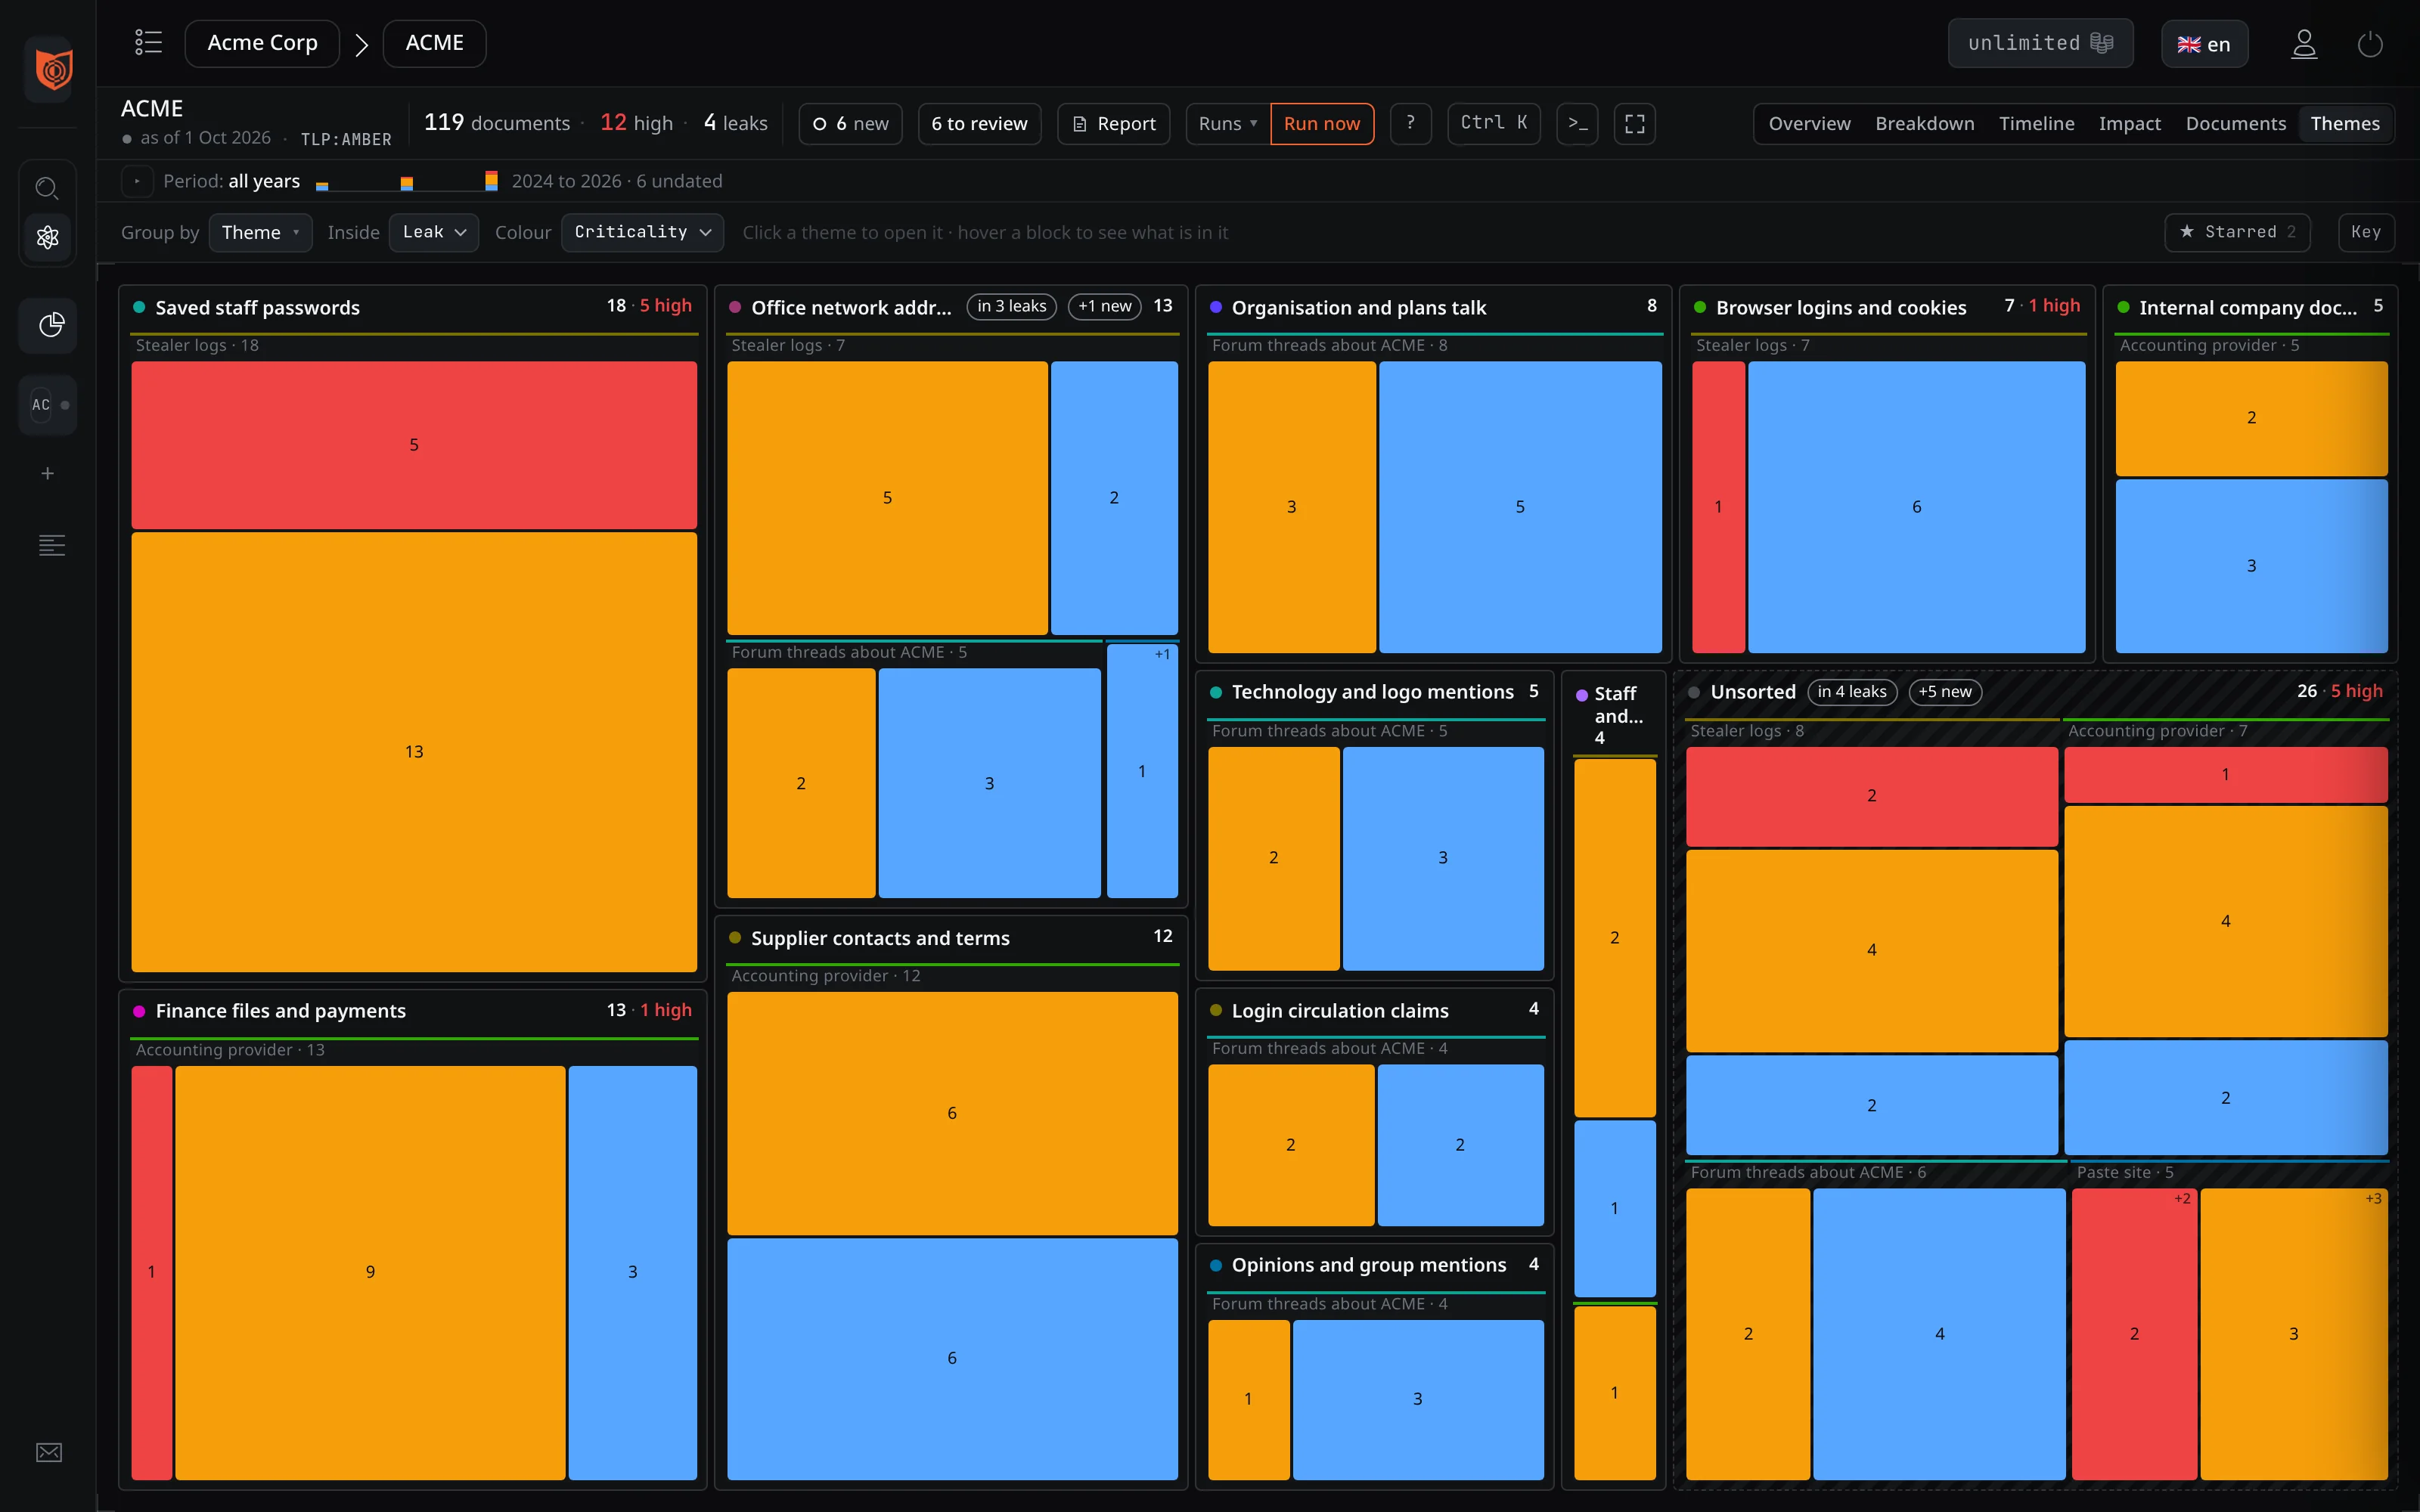This screenshot has width=2420, height=1512.
Task: Click the +5 new badge
Action: tap(1944, 691)
